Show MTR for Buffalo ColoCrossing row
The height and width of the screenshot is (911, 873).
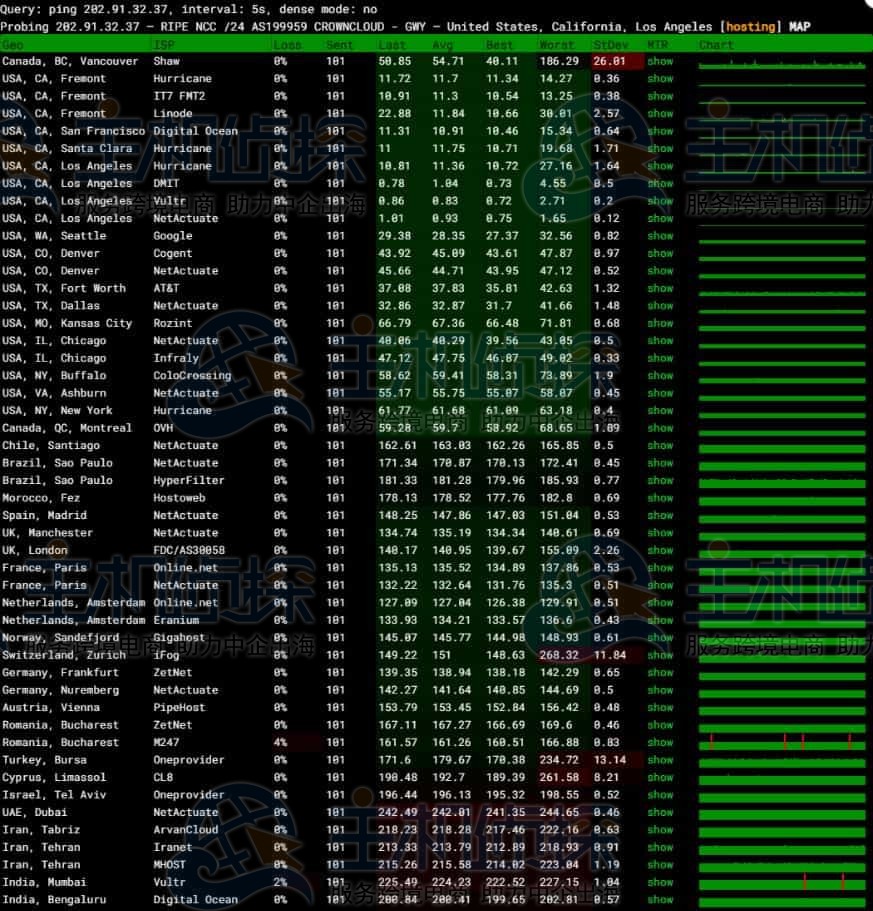click(660, 376)
